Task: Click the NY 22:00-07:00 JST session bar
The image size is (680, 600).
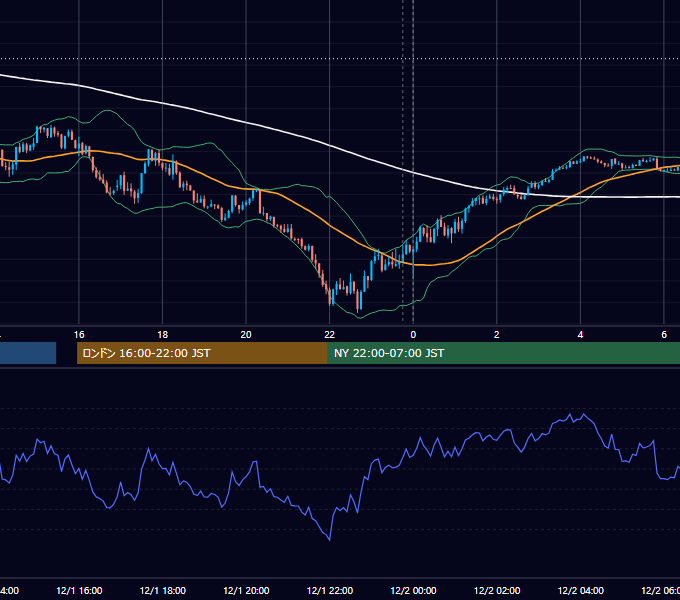Action: click(503, 353)
